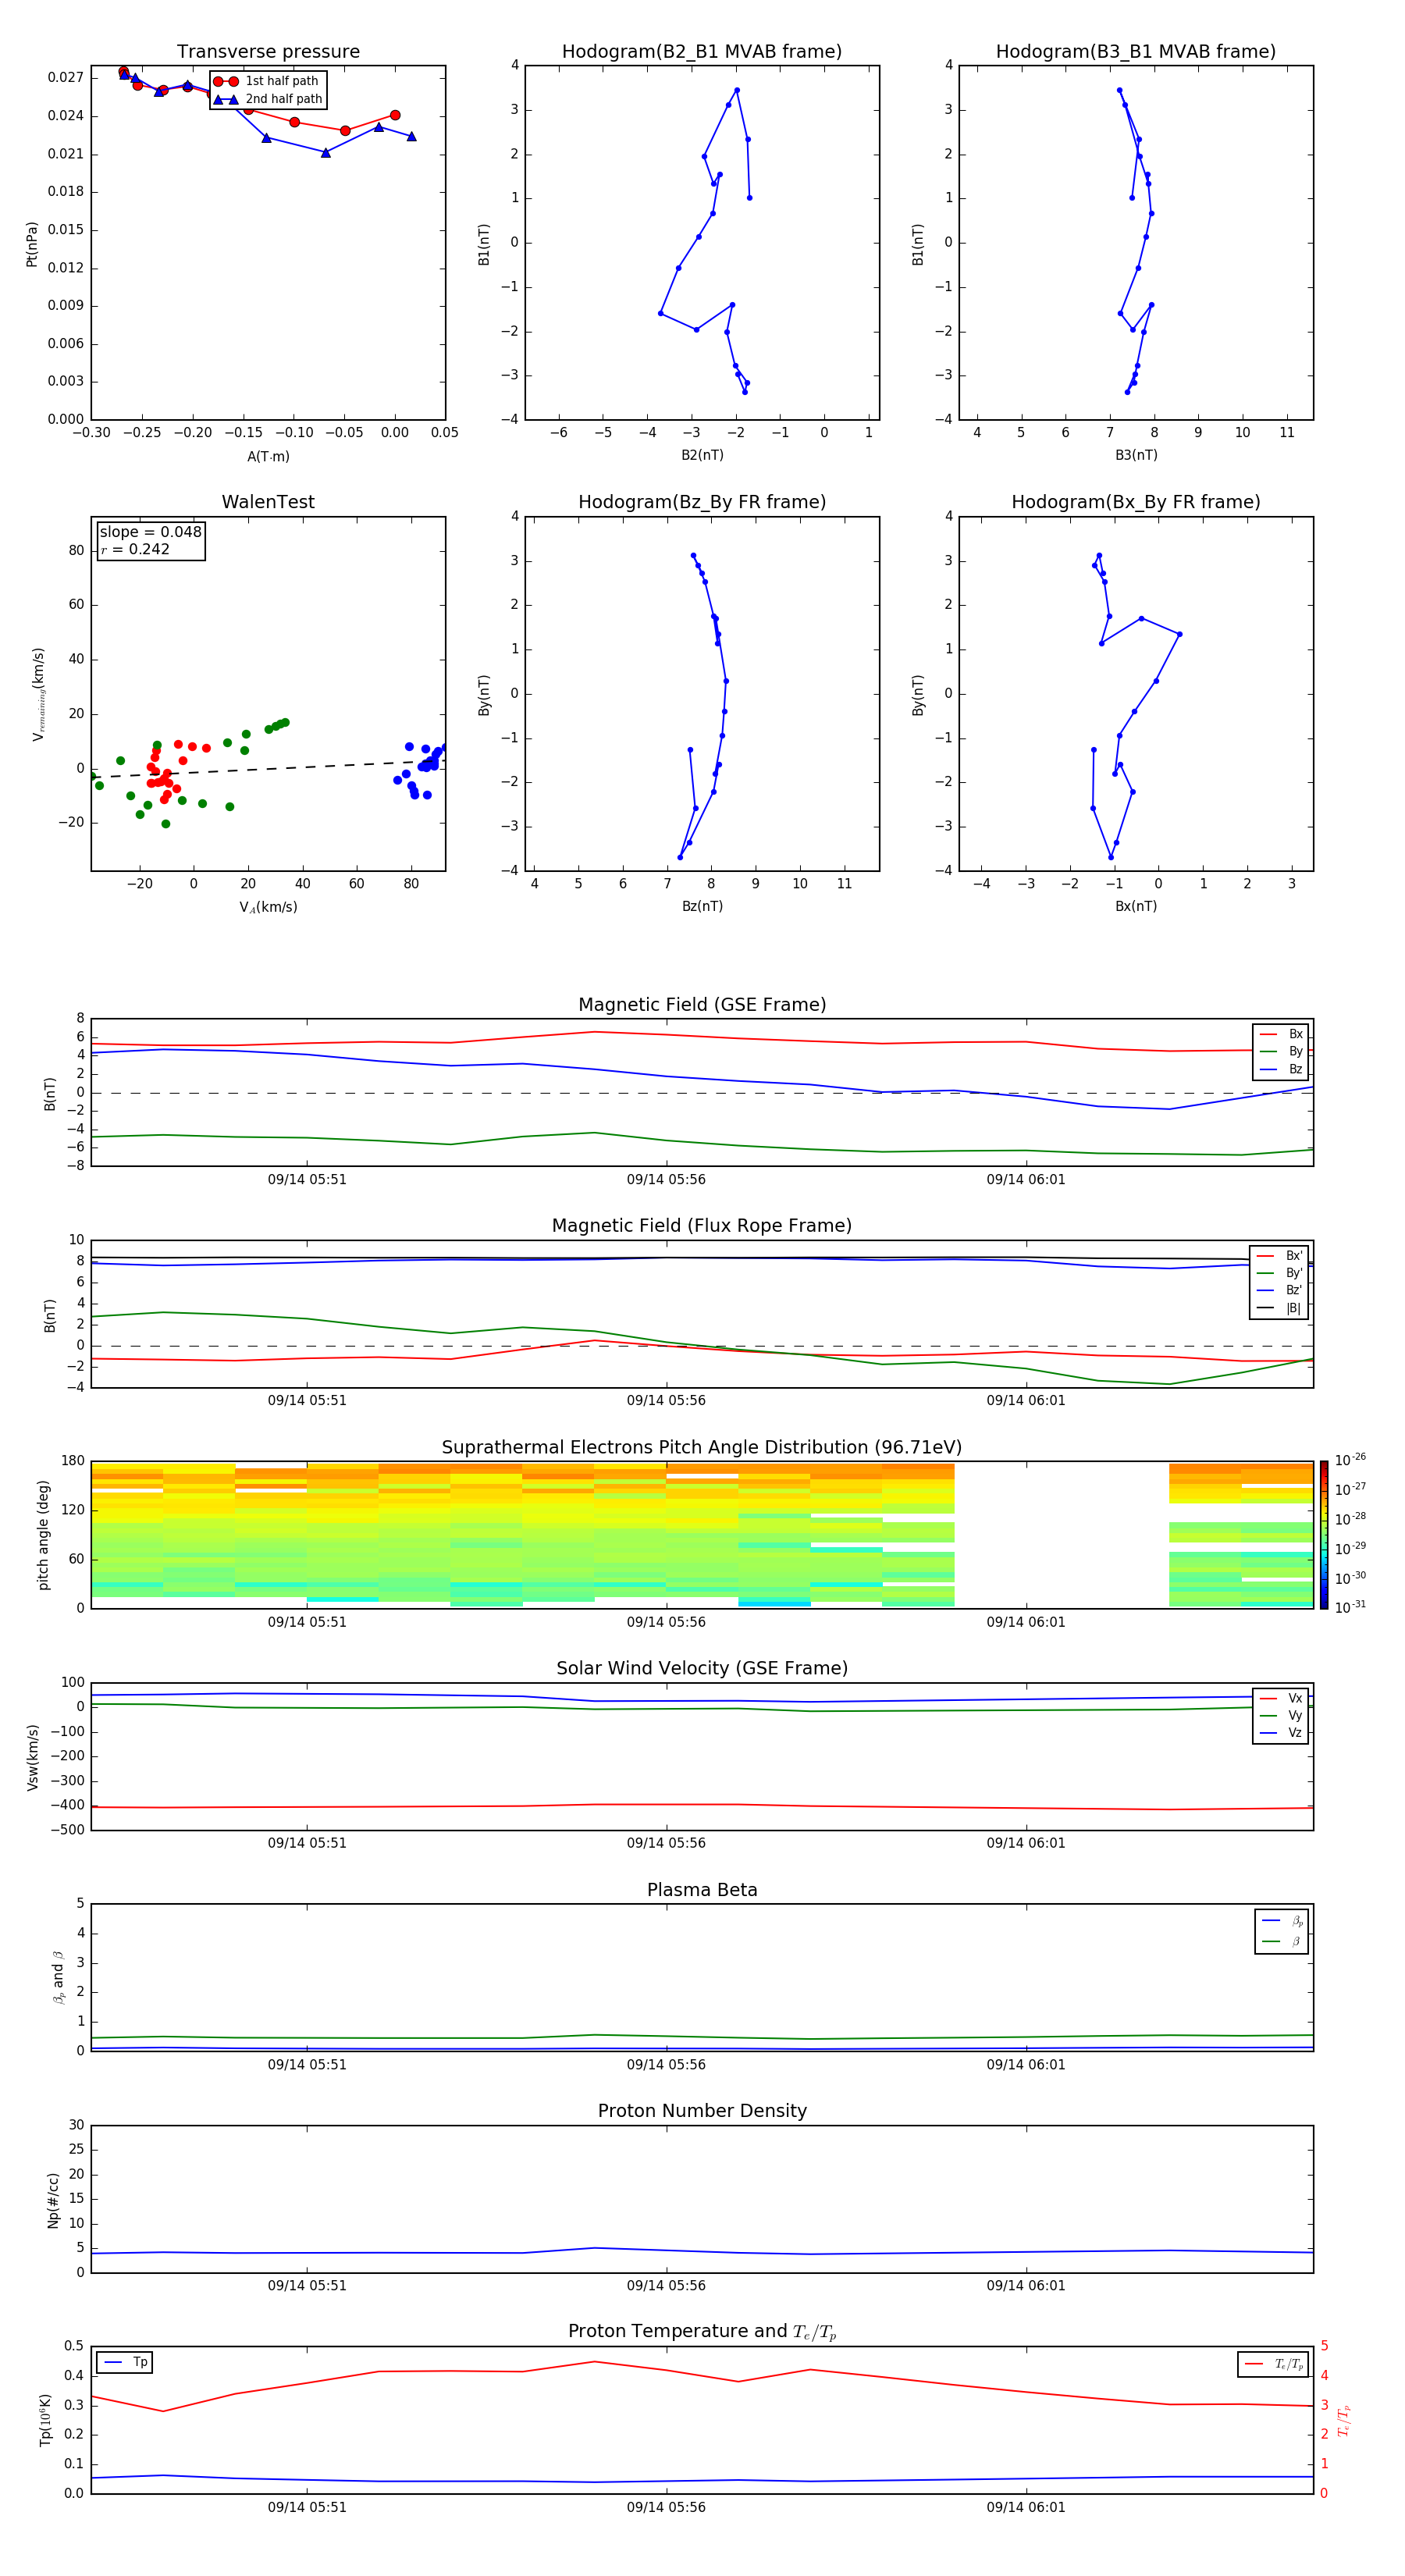Screen dimensions: 1405x2576
Task: Click the 'Vy' velocity legend entry
Action: (1281, 1716)
